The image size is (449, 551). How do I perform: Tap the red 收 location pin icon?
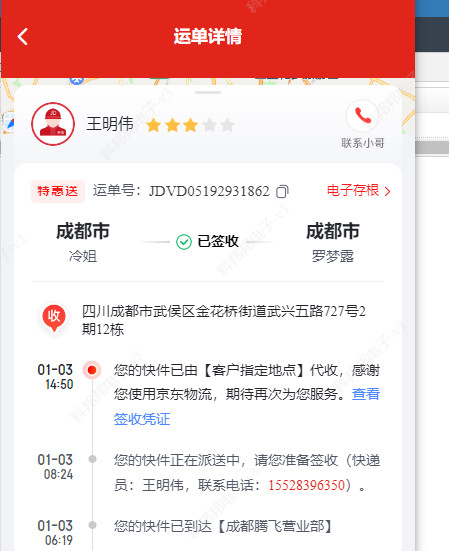[x=54, y=318]
